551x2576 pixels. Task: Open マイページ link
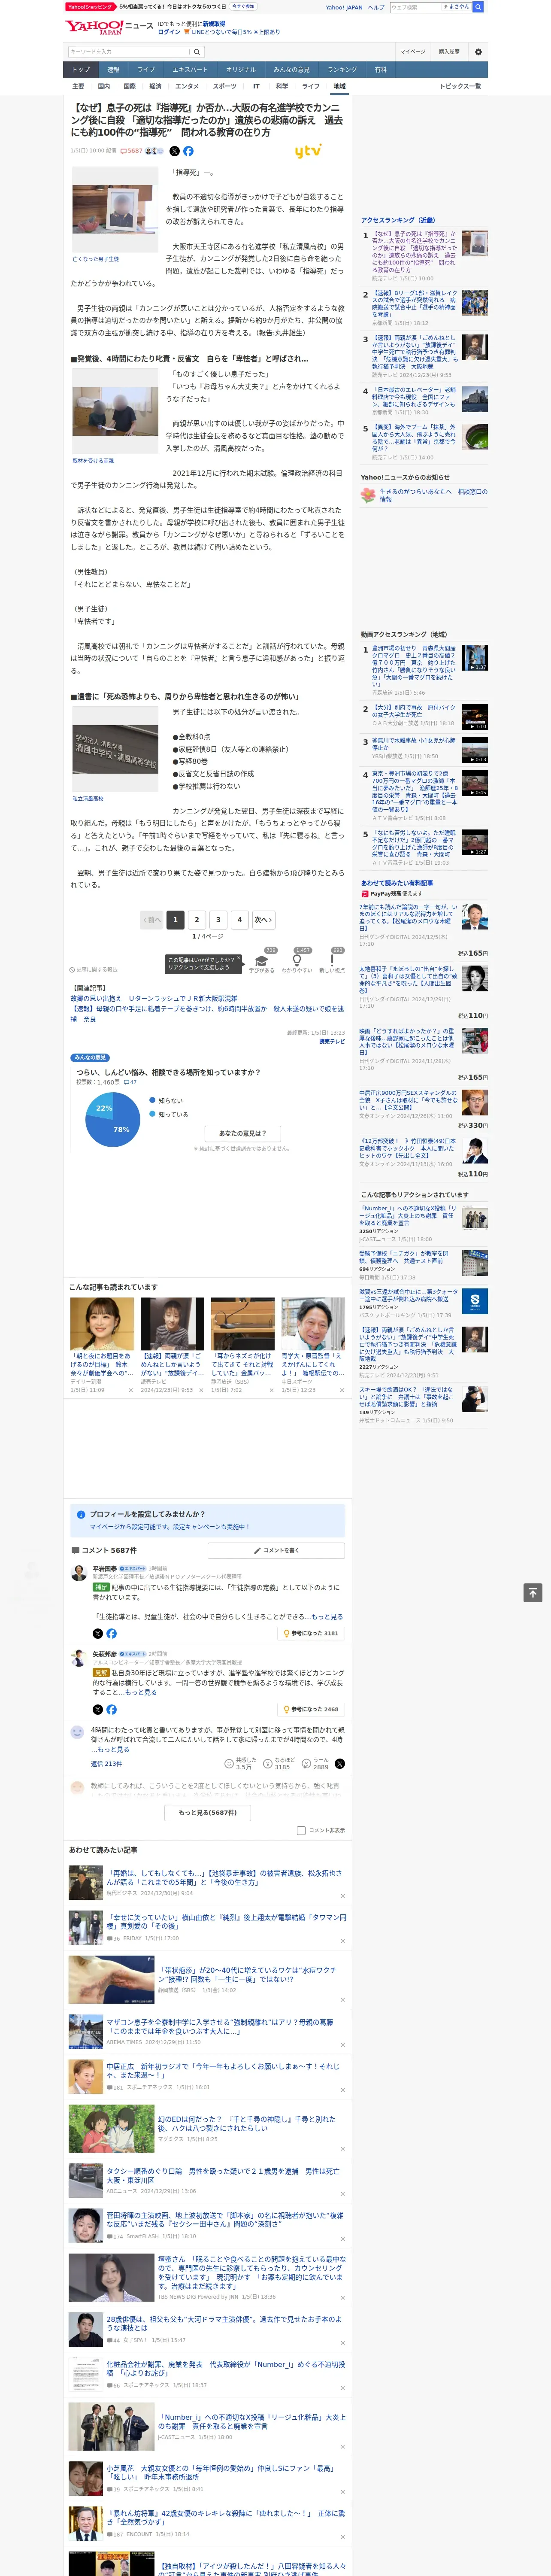coord(413,51)
